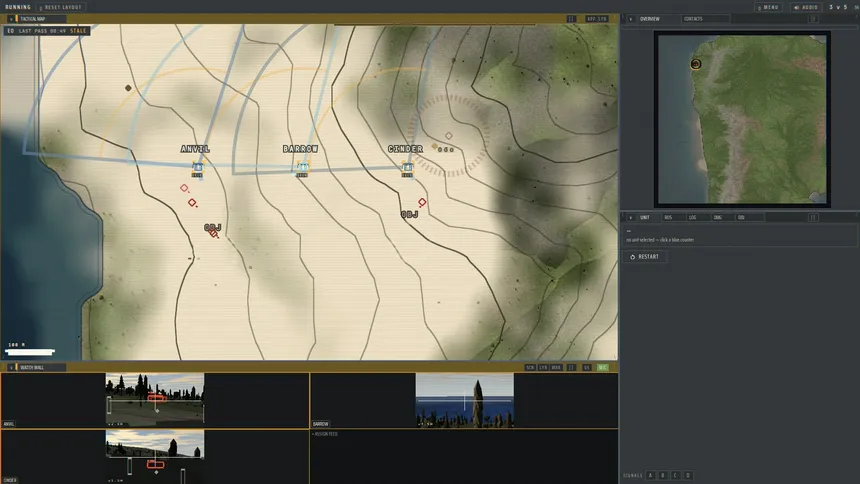
Task: Click the bars icon in the Watch Wall header
Action: pyautogui.click(x=571, y=367)
